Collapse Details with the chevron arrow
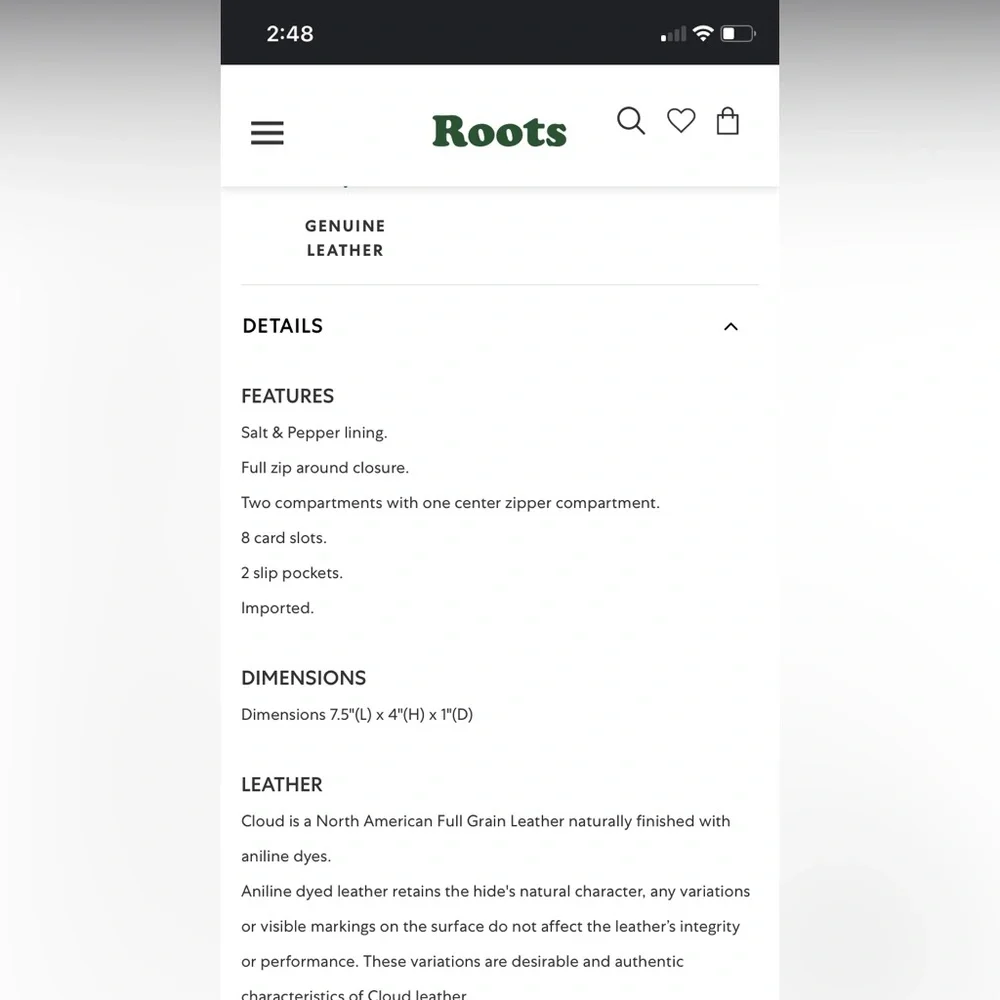The width and height of the screenshot is (1000, 1000). click(731, 327)
